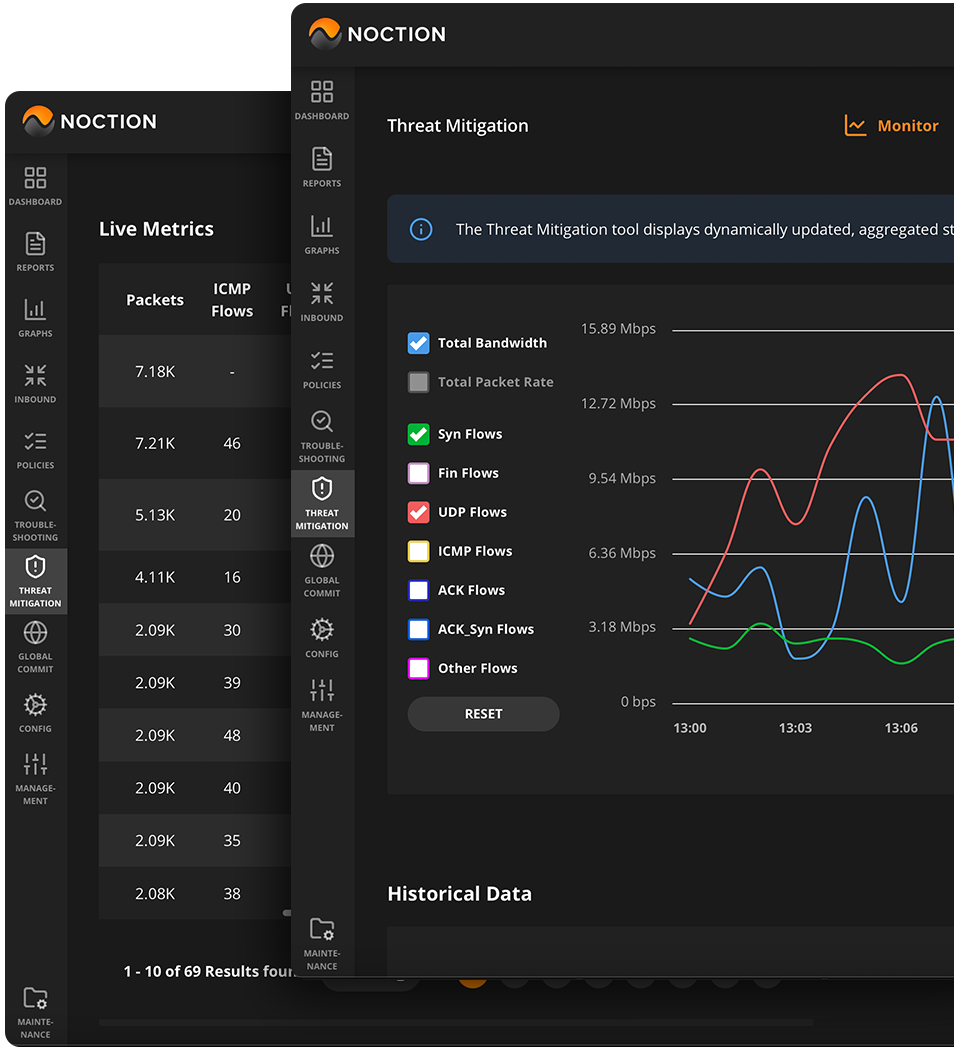Click the RESET button to clear flow selections
The height and width of the screenshot is (1049, 954).
point(483,713)
